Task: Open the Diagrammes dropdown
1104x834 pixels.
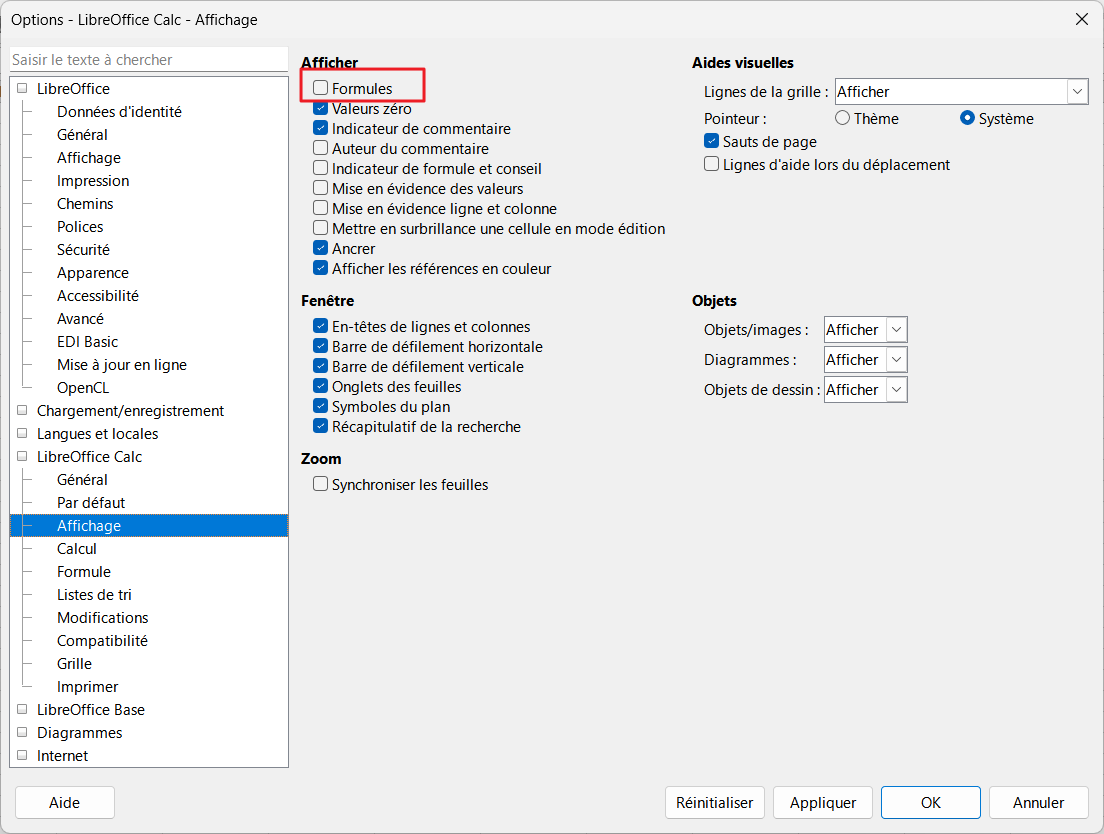Action: click(865, 360)
